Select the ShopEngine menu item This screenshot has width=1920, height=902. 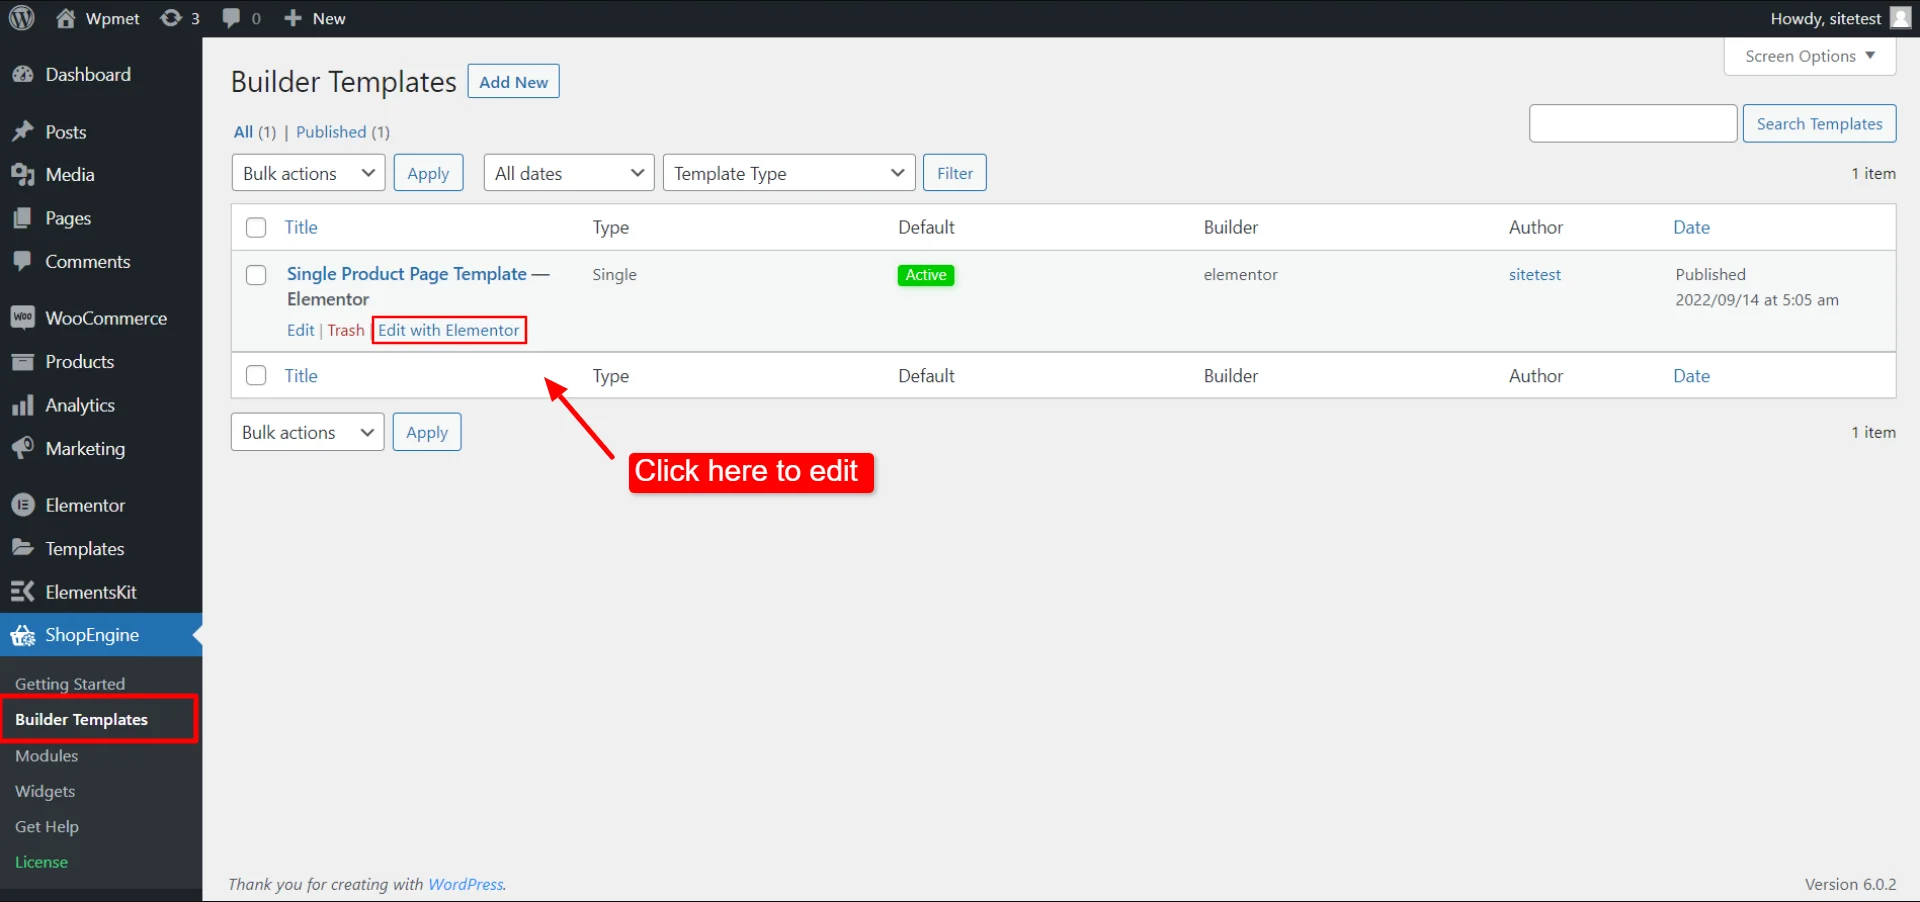coord(101,635)
